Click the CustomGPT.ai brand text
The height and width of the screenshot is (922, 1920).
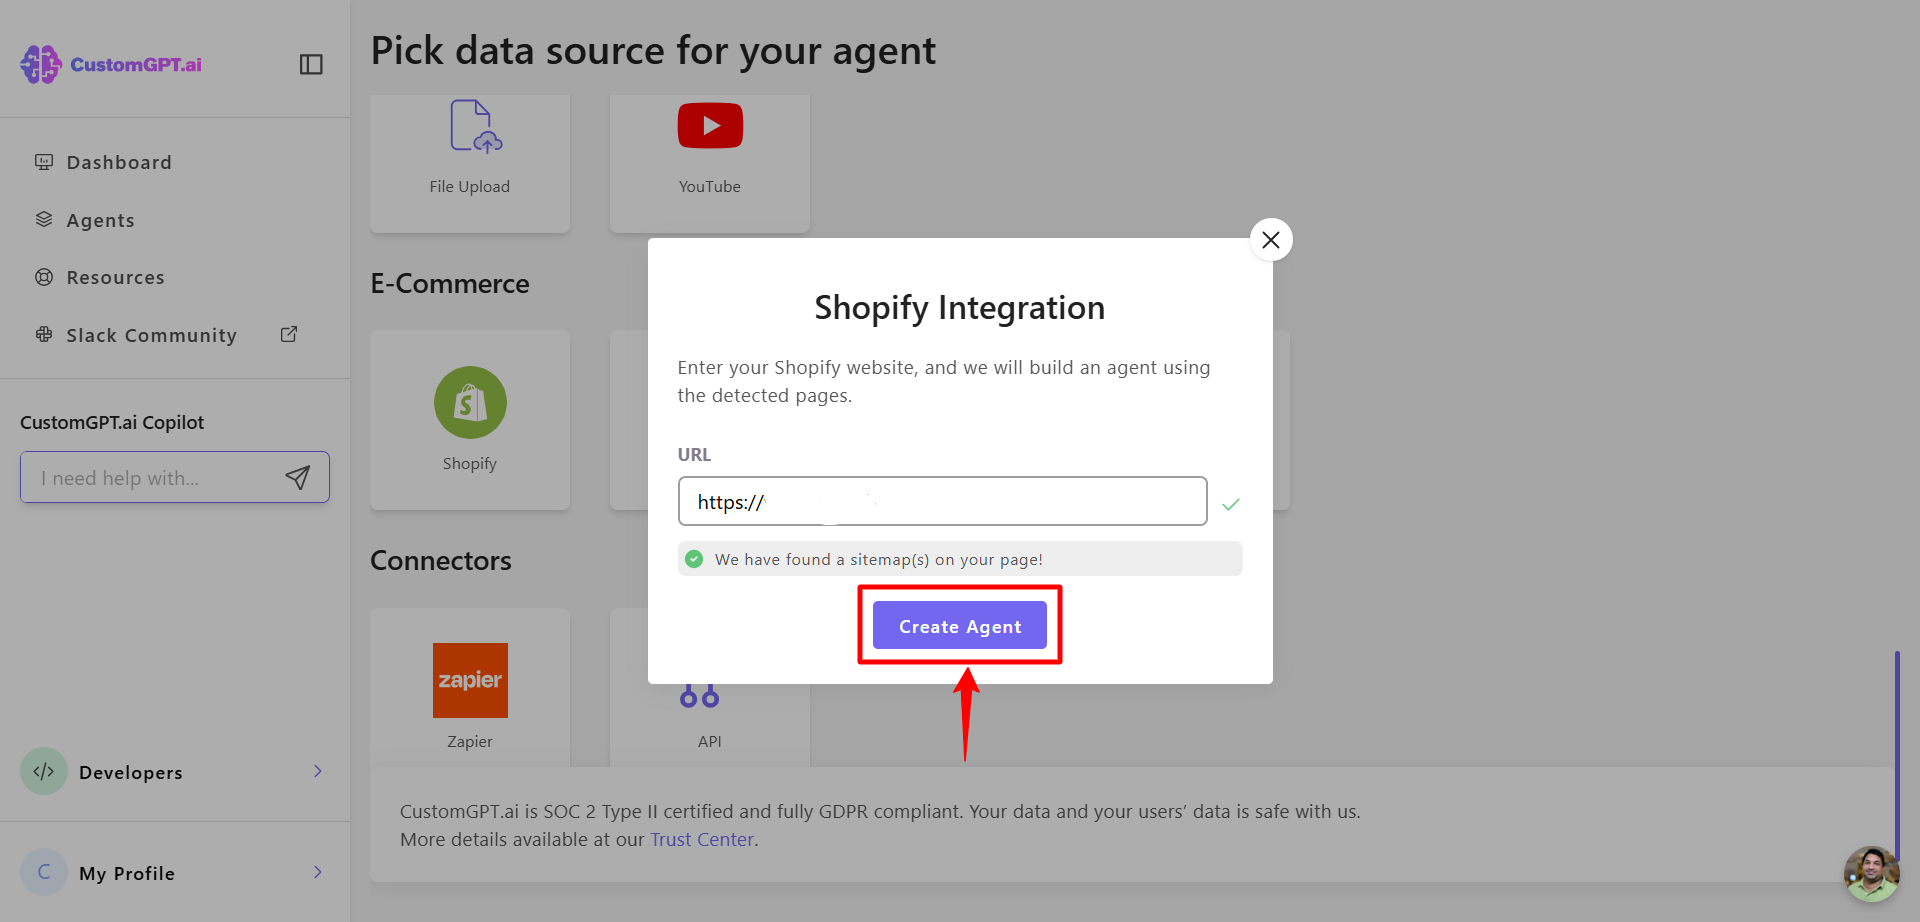[x=136, y=64]
